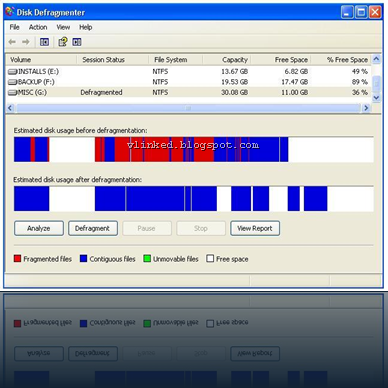Sort by the Volume column header
This screenshot has height=388, width=388.
(x=41, y=60)
